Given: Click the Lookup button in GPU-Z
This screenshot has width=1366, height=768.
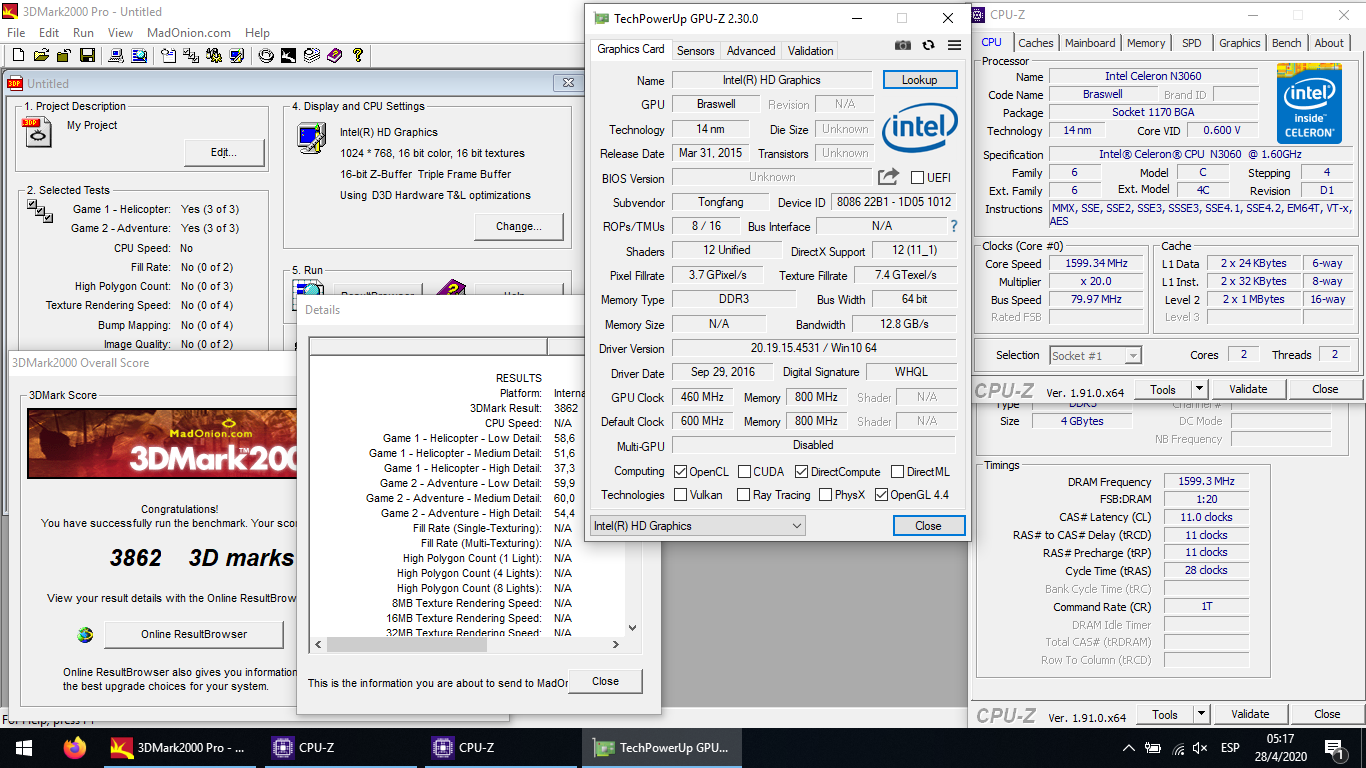Looking at the screenshot, I should pyautogui.click(x=920, y=80).
